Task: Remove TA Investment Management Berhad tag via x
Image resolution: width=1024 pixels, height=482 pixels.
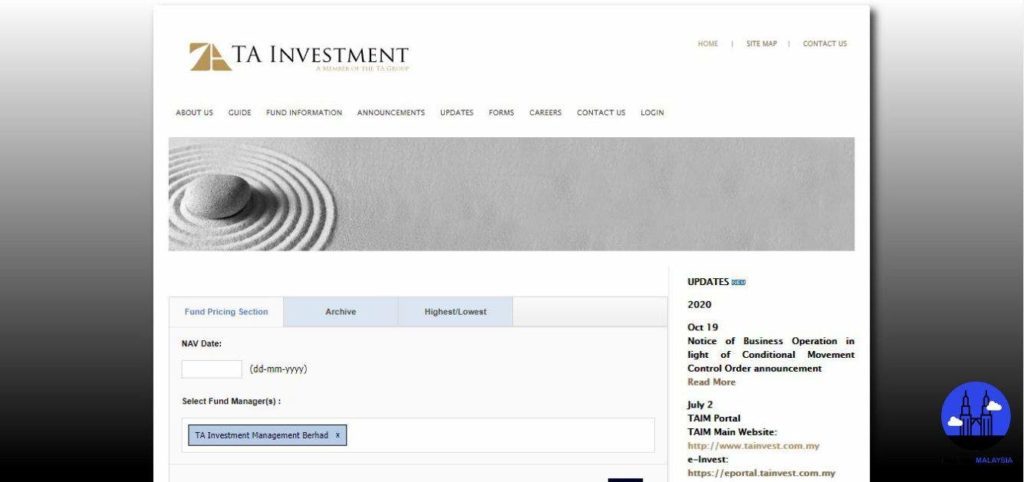Action: pos(338,436)
